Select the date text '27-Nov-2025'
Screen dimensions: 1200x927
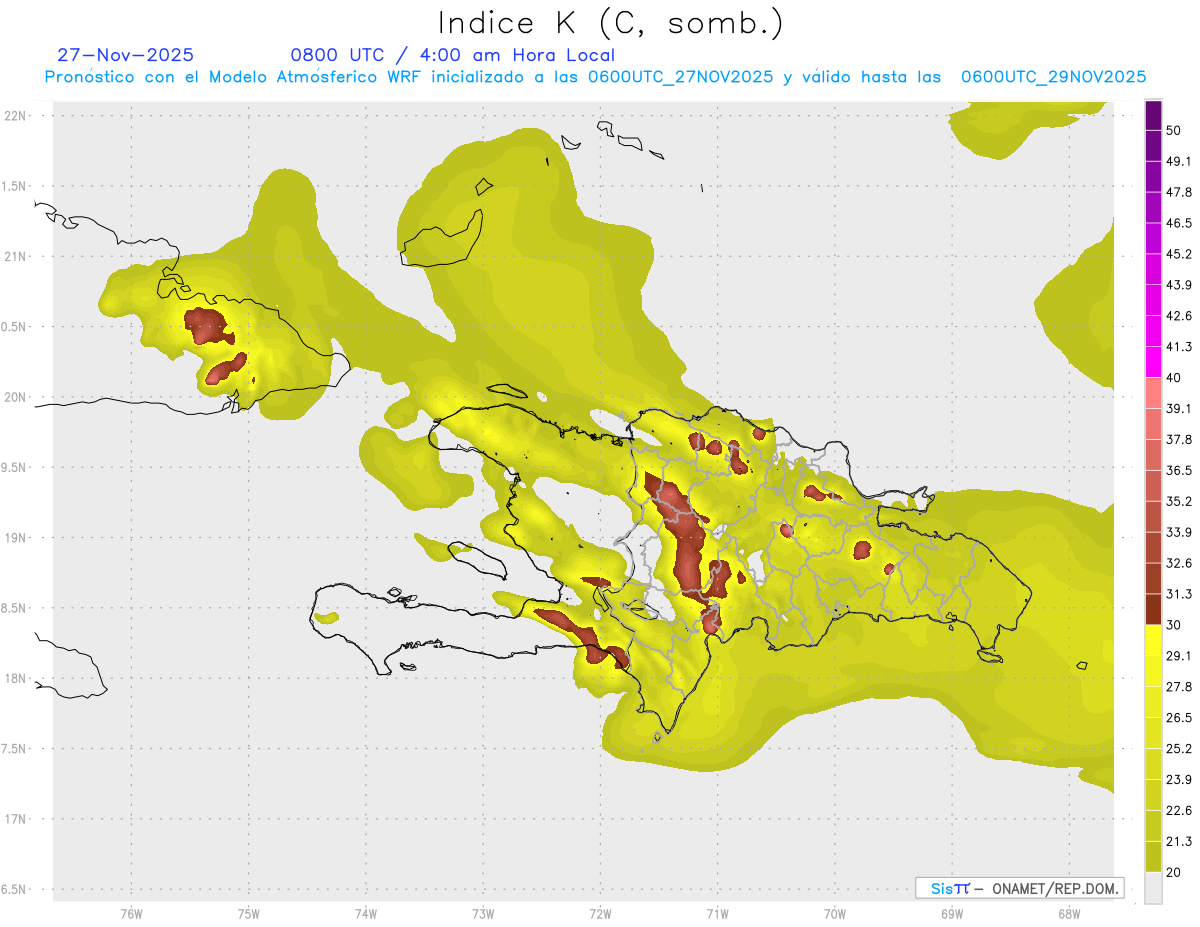point(126,55)
